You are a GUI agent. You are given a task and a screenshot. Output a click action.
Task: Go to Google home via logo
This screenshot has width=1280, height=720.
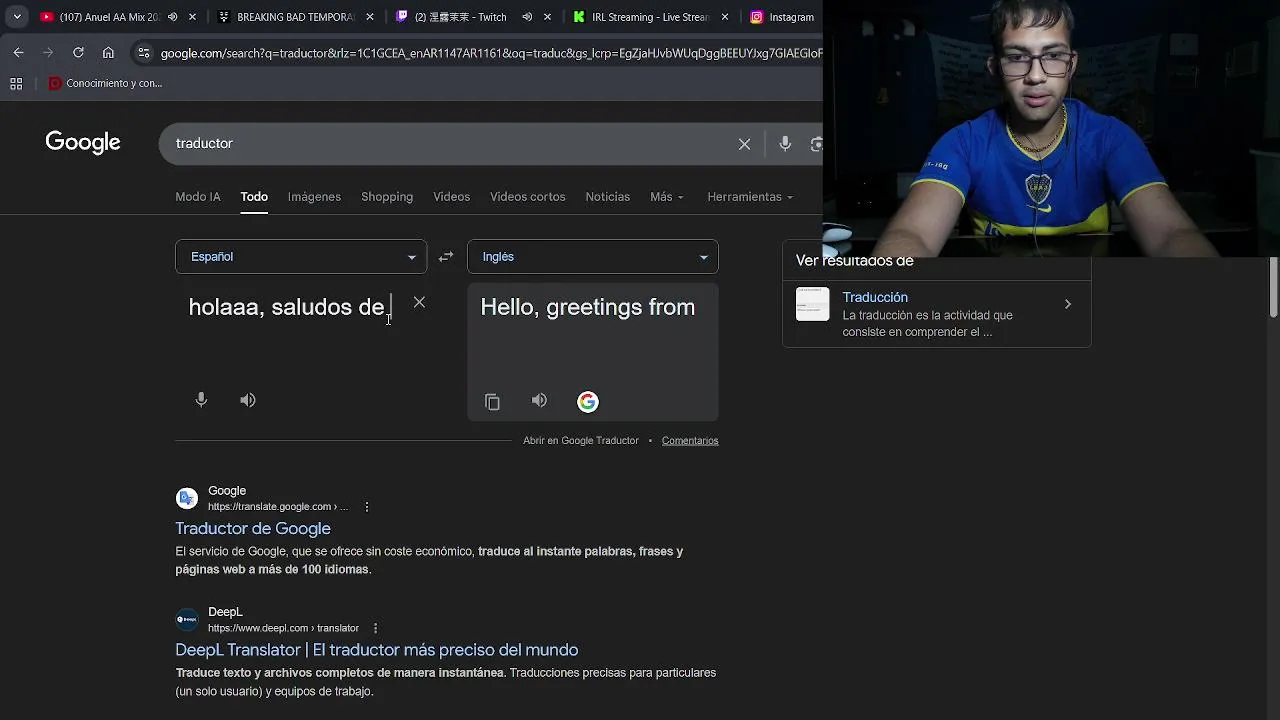[x=83, y=143]
